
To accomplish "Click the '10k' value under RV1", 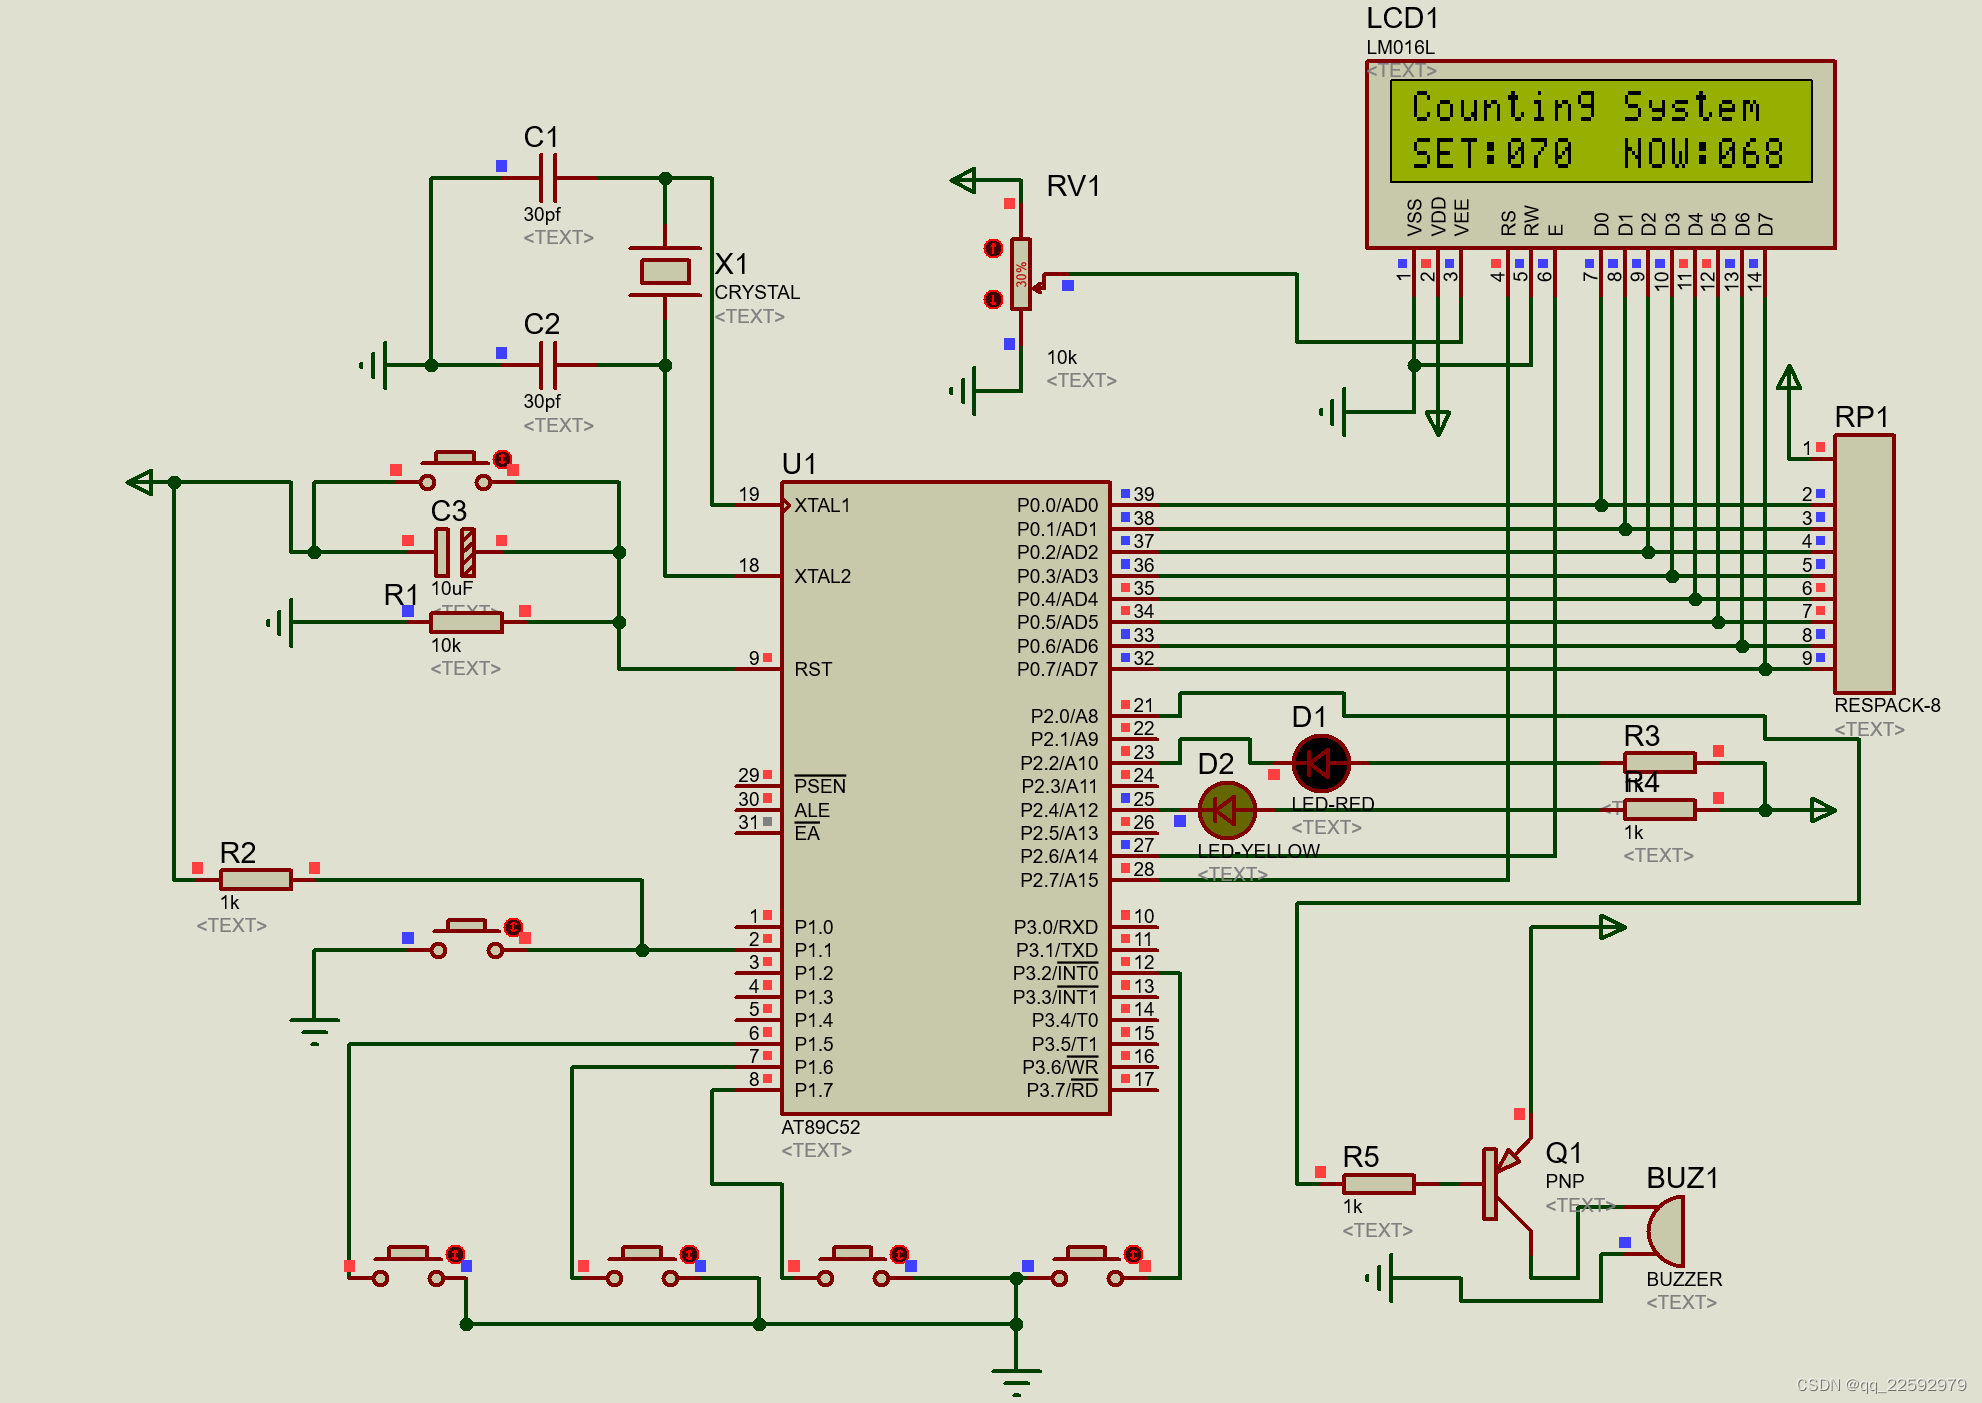I will pyautogui.click(x=1061, y=357).
